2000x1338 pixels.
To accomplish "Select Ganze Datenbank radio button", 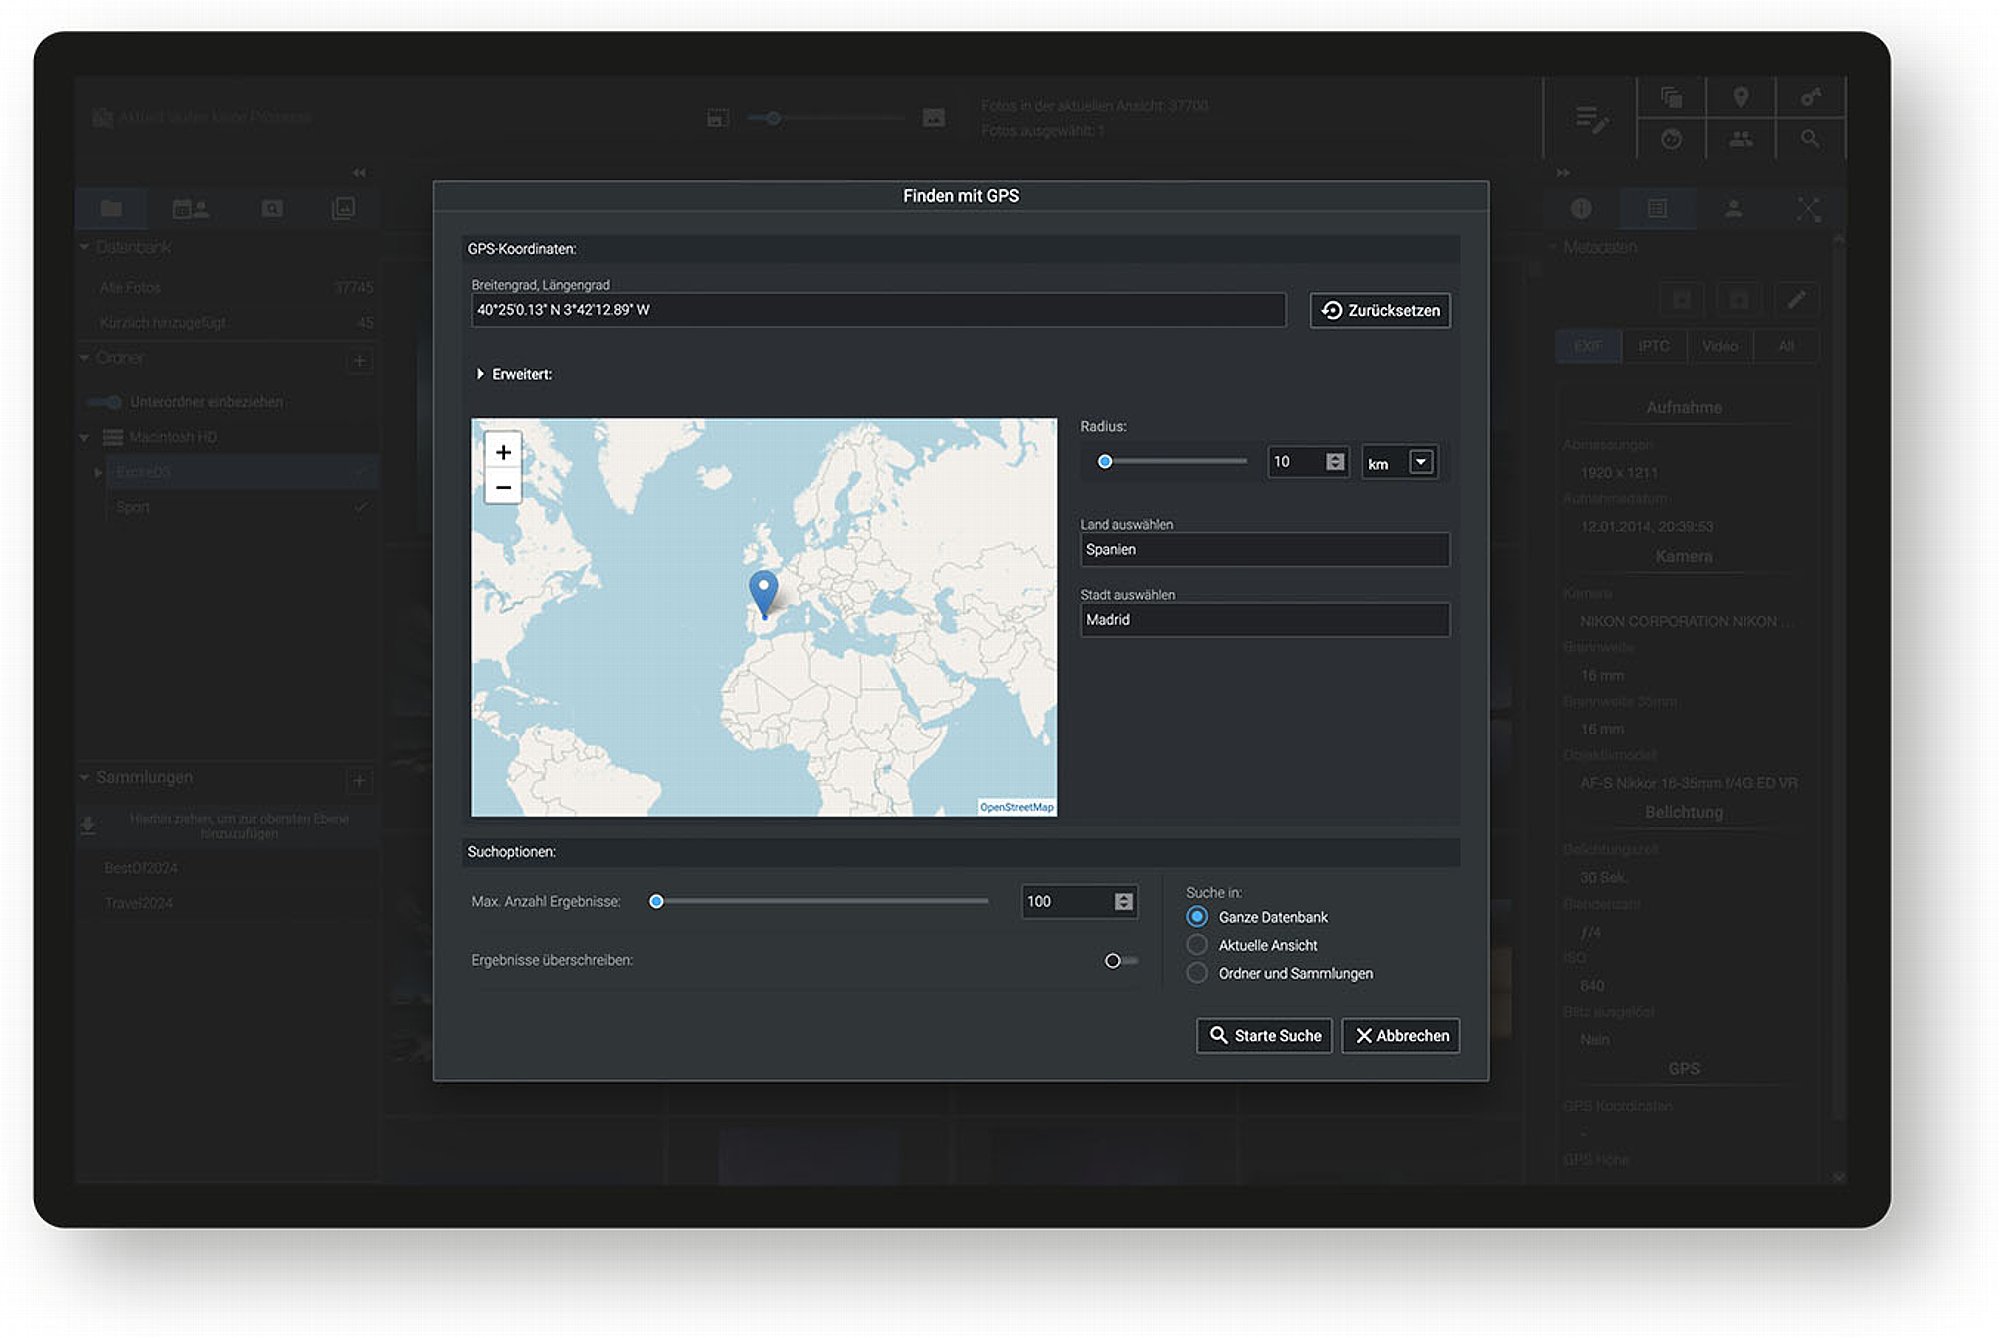I will (x=1197, y=916).
